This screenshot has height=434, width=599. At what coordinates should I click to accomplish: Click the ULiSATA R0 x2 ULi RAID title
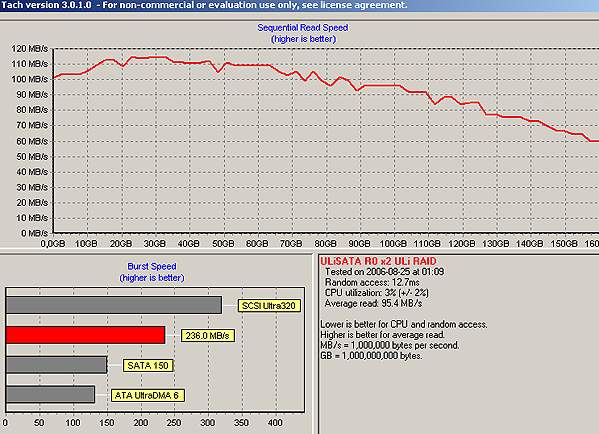coord(378,261)
